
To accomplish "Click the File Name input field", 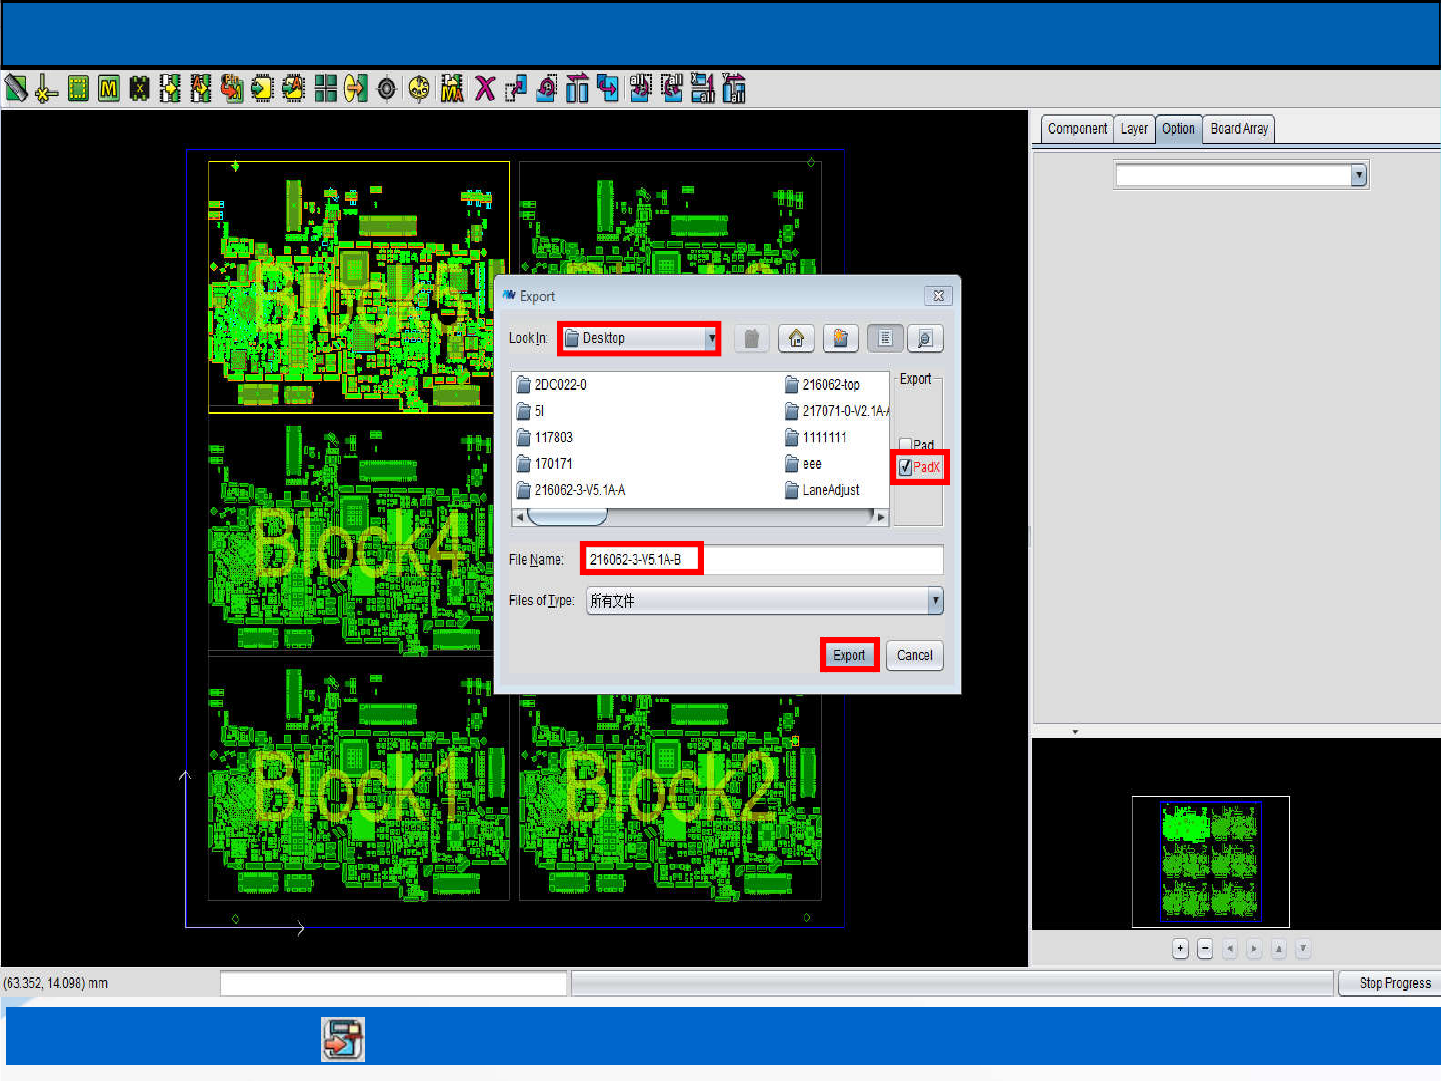I will coord(764,559).
